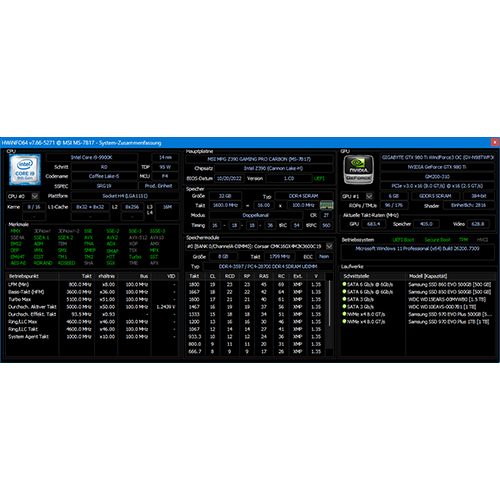Click the status dot for Samsung 970 EVO Plus 500GB
The width and height of the screenshot is (500, 500).
point(344,314)
